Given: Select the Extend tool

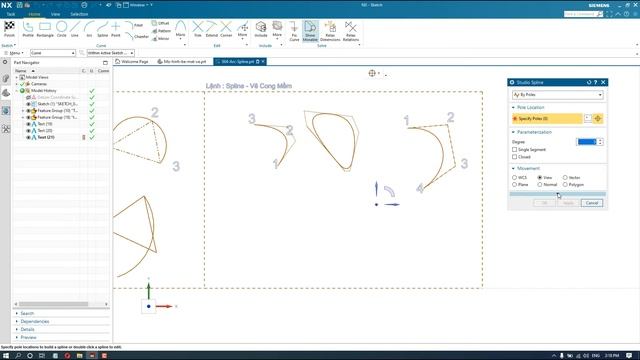Looking at the screenshot, I should click(211, 29).
